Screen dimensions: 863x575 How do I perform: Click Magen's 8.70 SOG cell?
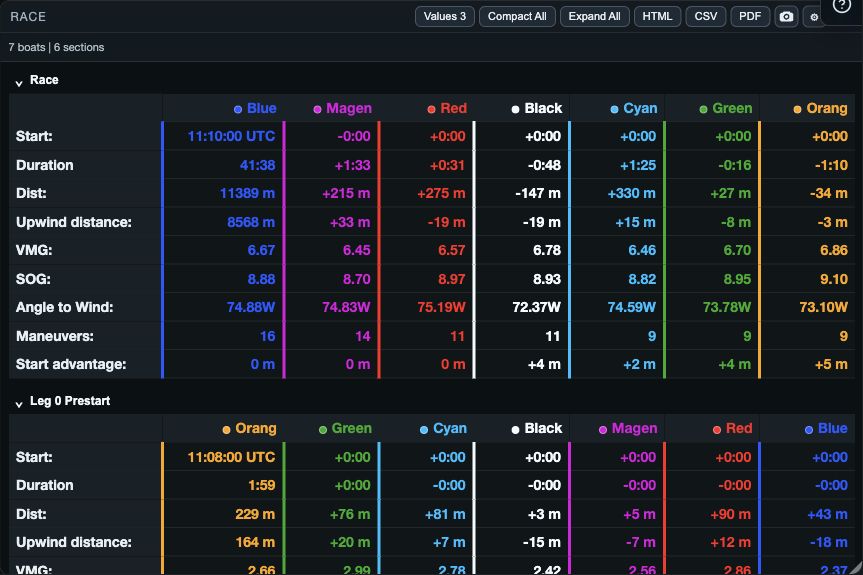(x=357, y=279)
